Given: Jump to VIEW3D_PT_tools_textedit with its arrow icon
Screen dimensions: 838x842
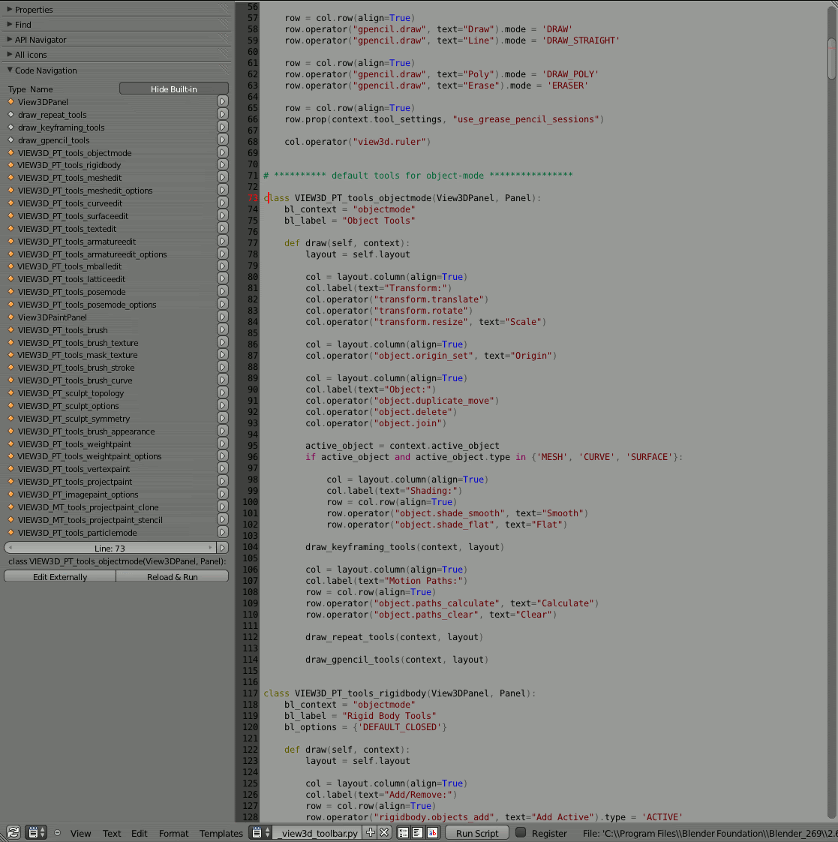Looking at the screenshot, I should [x=223, y=229].
